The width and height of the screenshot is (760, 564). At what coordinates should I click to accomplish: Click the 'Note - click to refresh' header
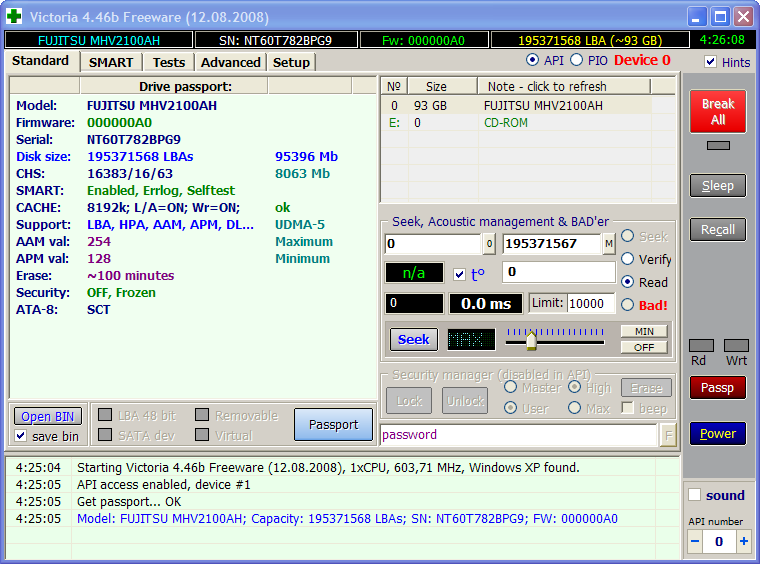564,86
